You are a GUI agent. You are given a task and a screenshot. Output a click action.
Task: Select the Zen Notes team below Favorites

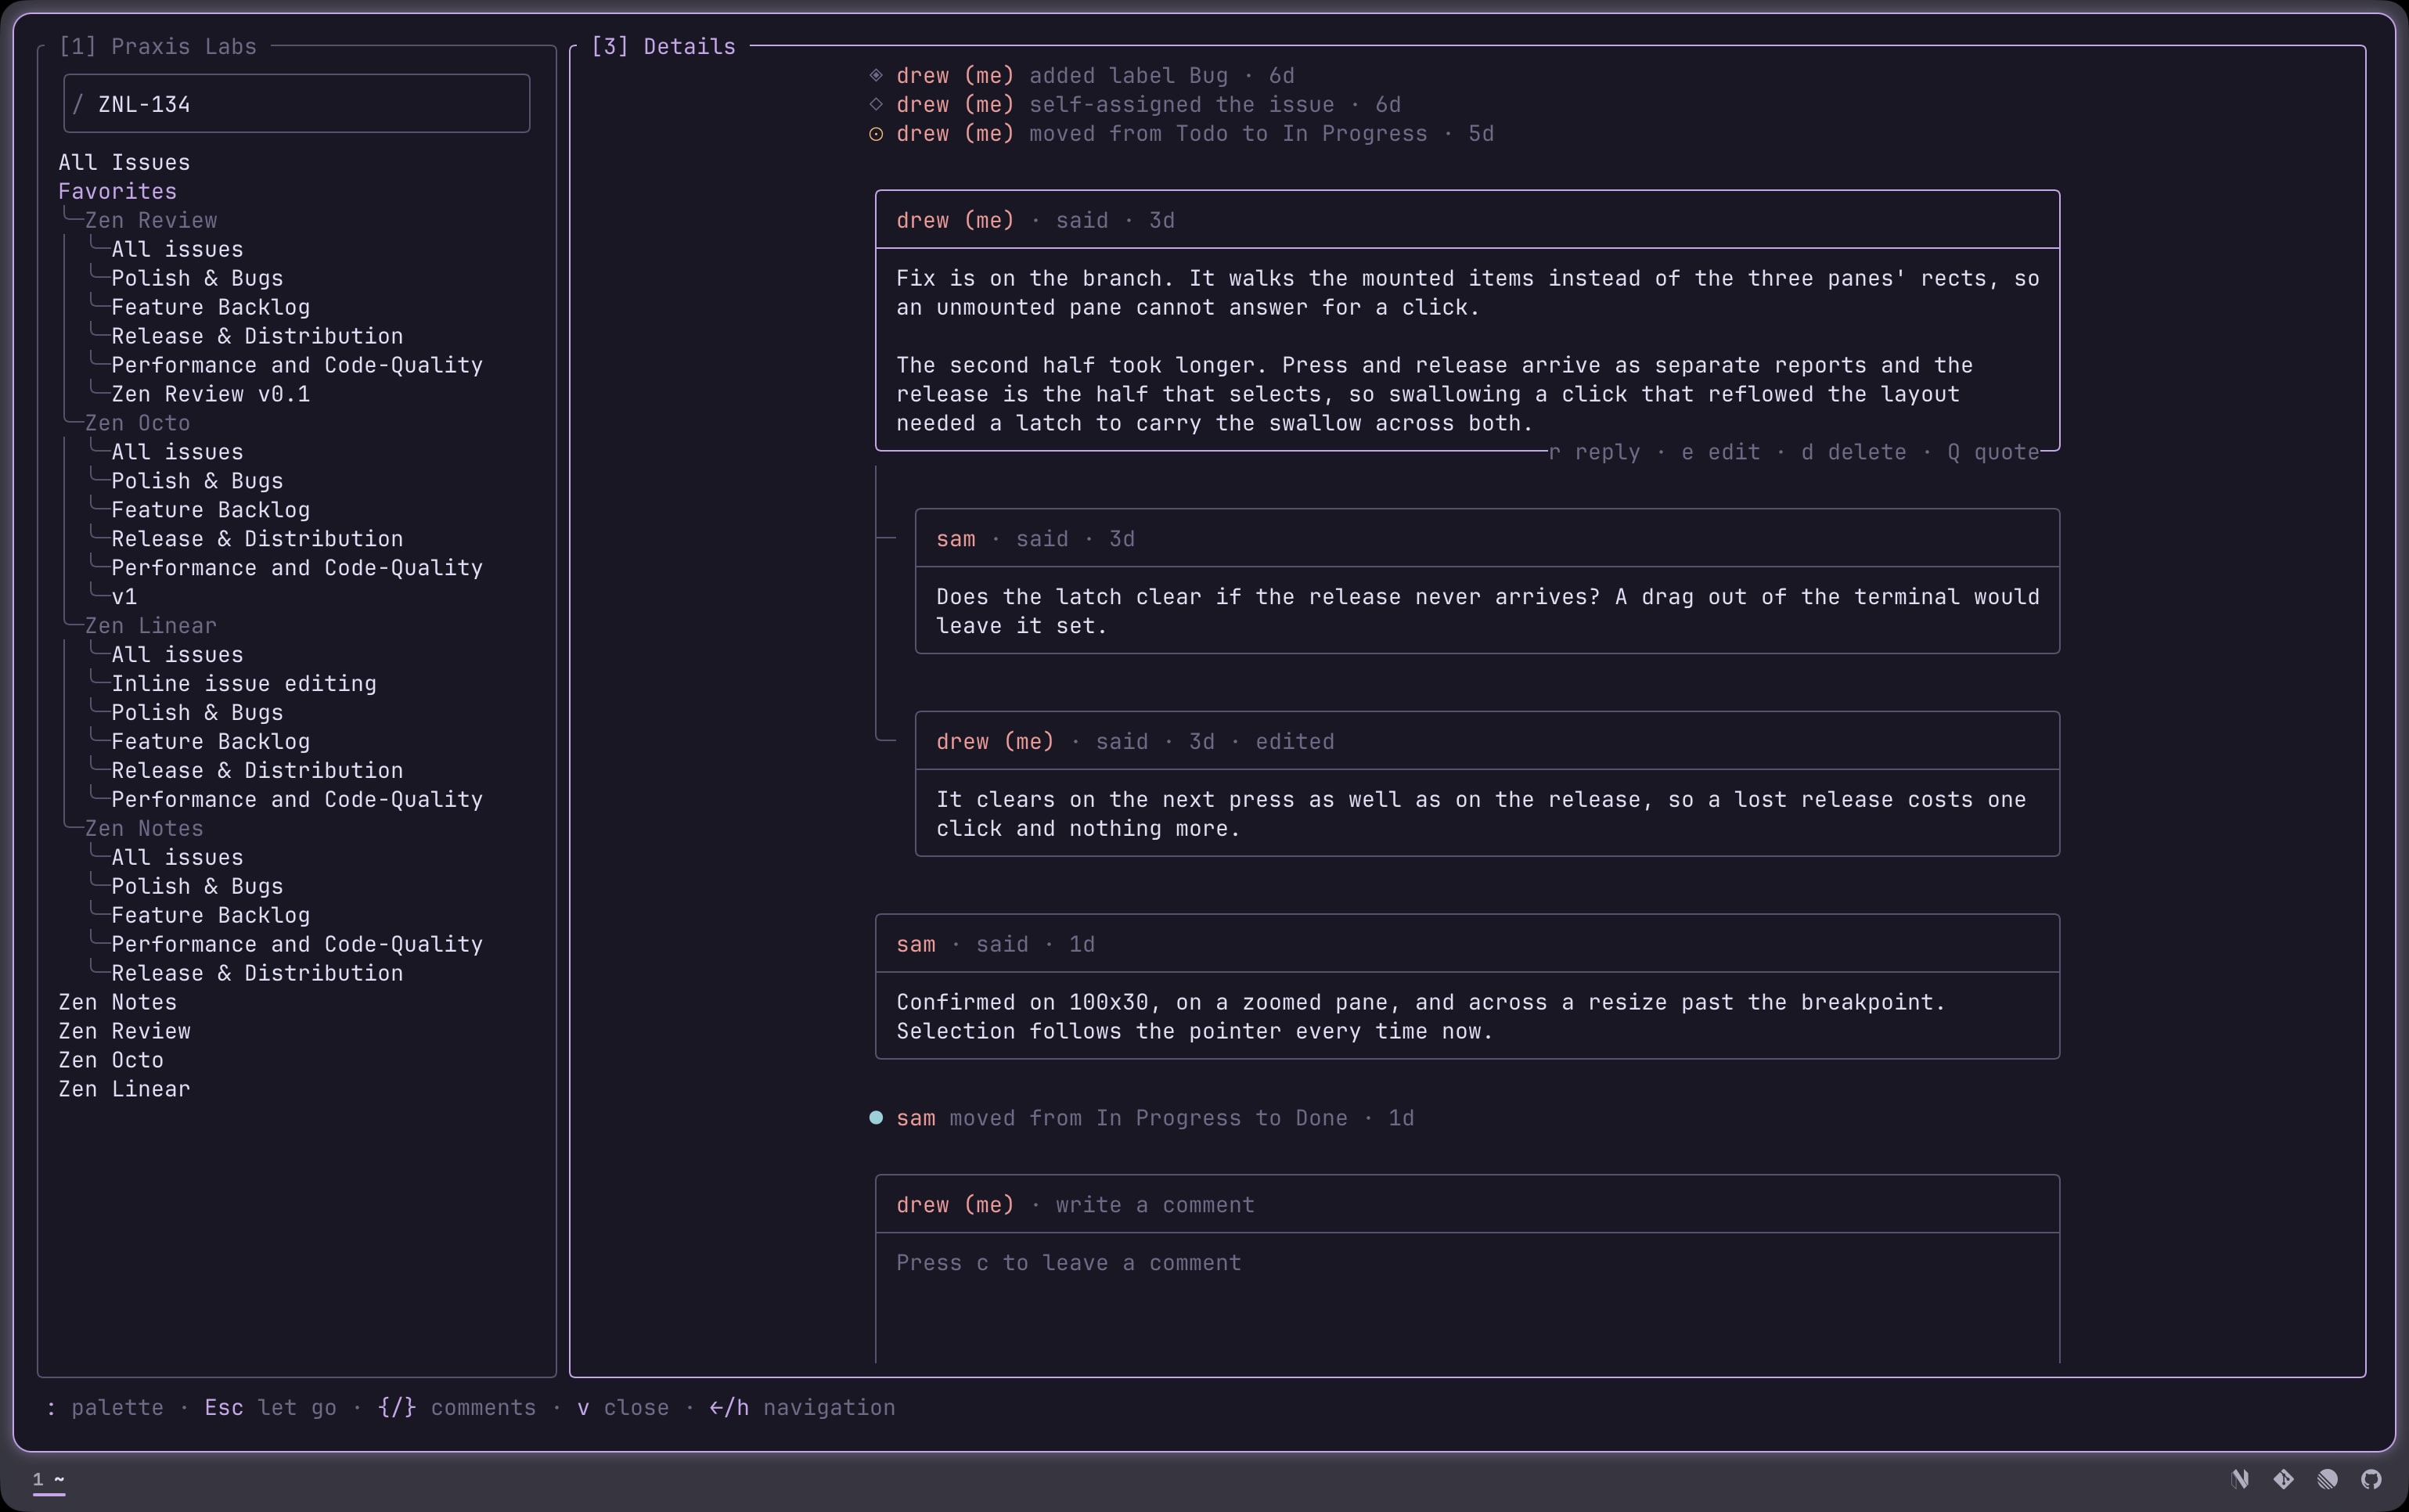pyautogui.click(x=117, y=1002)
